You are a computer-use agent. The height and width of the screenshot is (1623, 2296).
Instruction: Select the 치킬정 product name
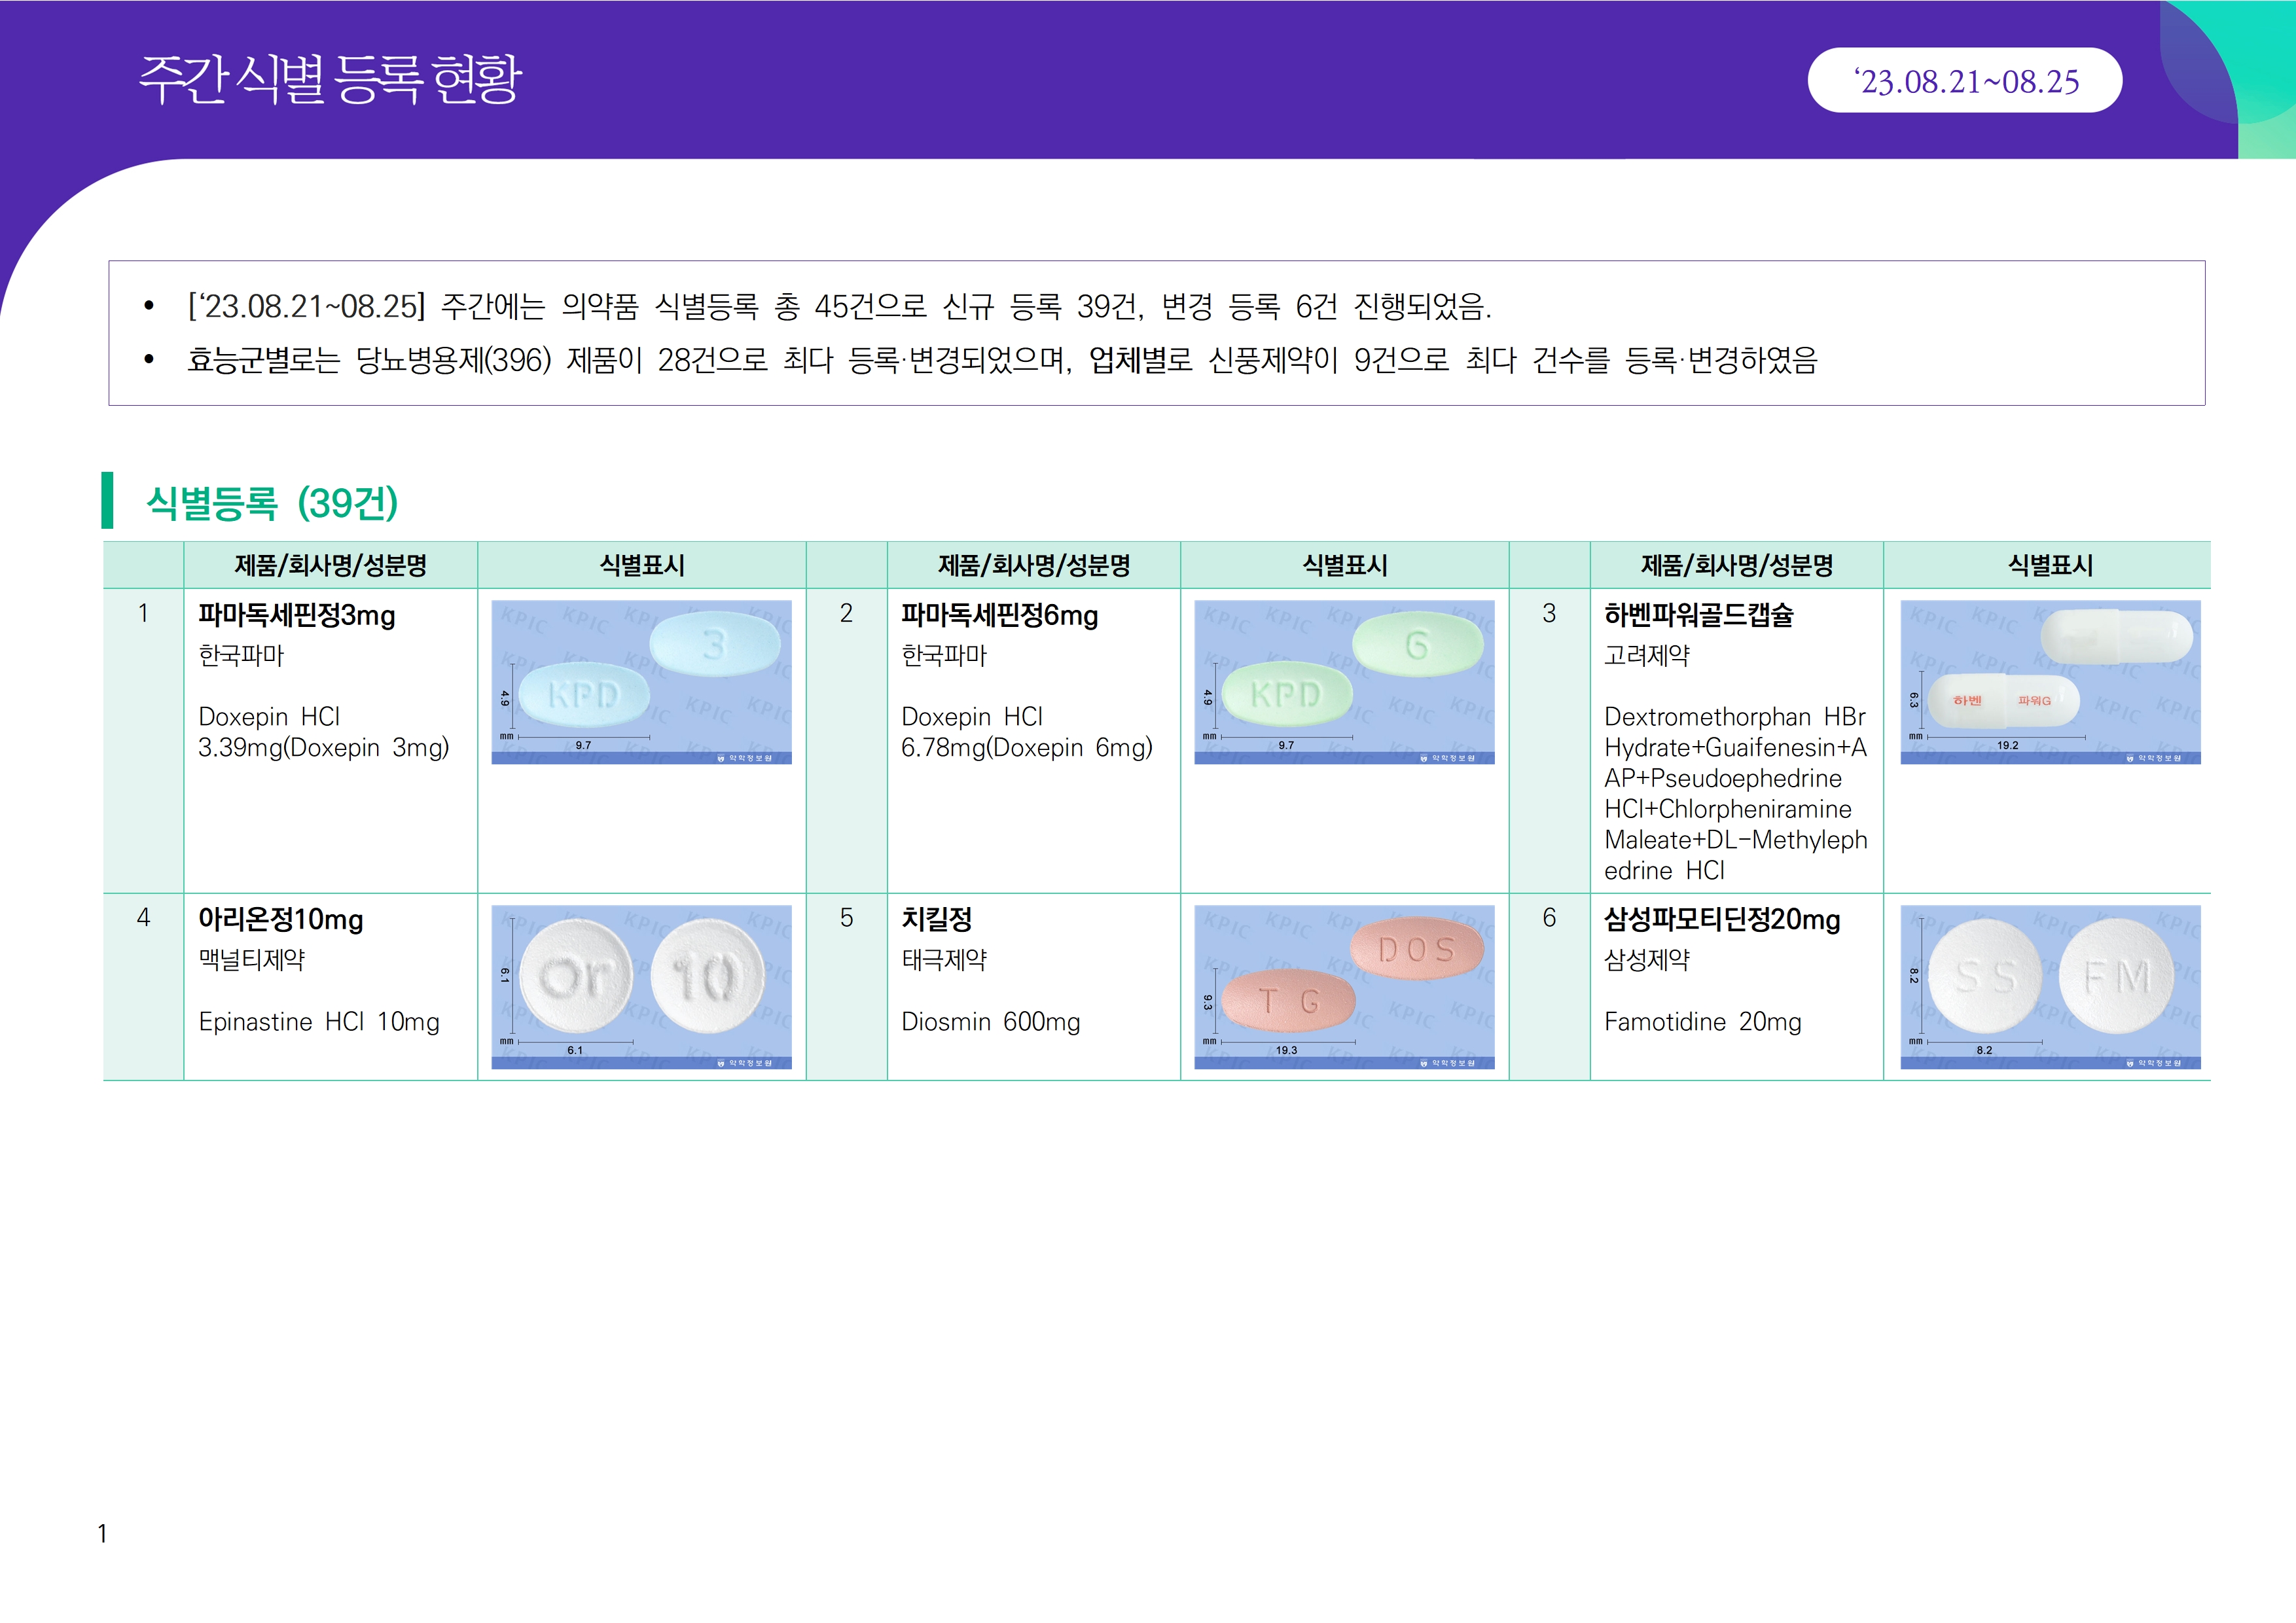[x=936, y=919]
